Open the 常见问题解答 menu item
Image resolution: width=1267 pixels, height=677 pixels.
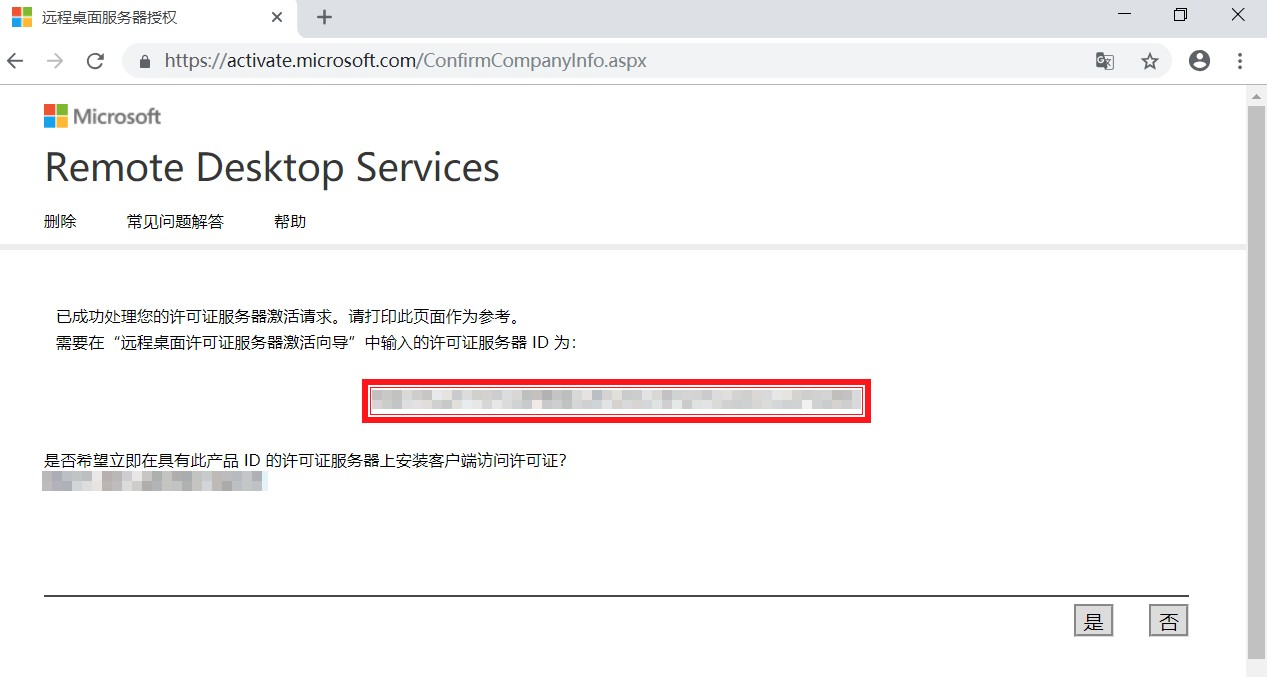coord(175,221)
